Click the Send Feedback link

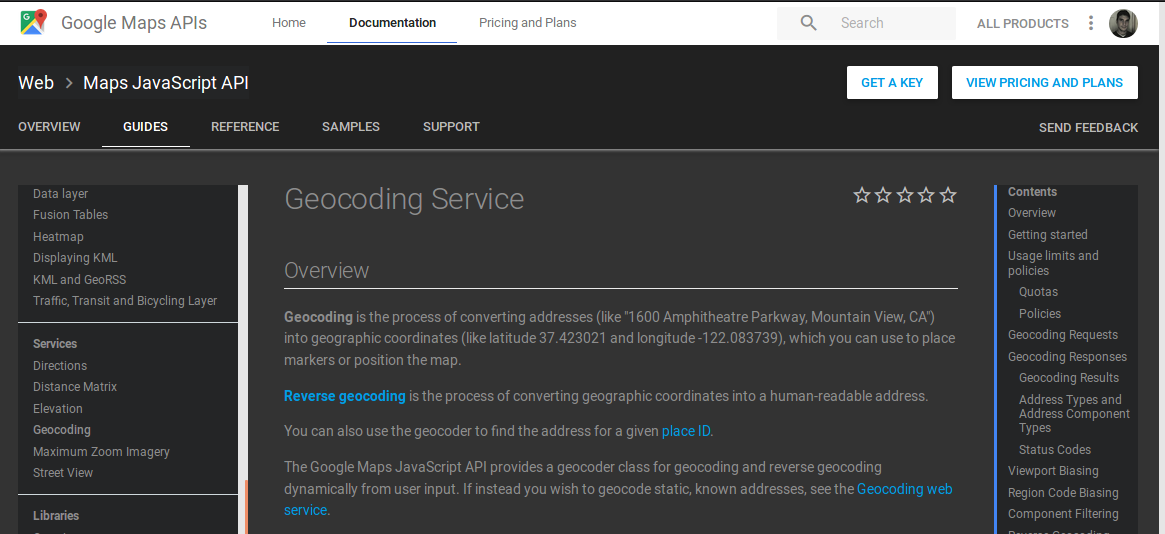1088,128
